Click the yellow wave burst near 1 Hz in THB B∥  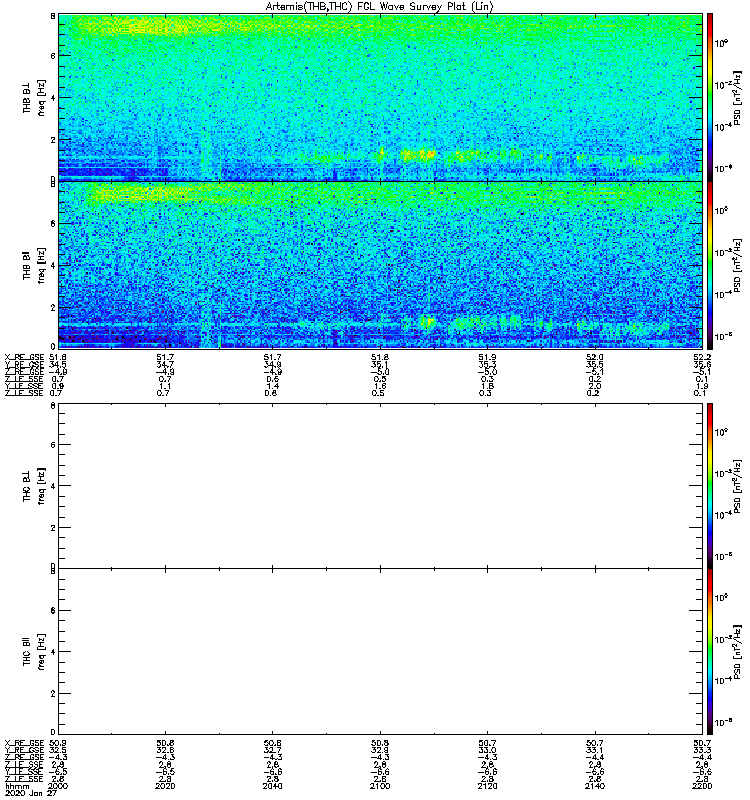pyautogui.click(x=427, y=321)
